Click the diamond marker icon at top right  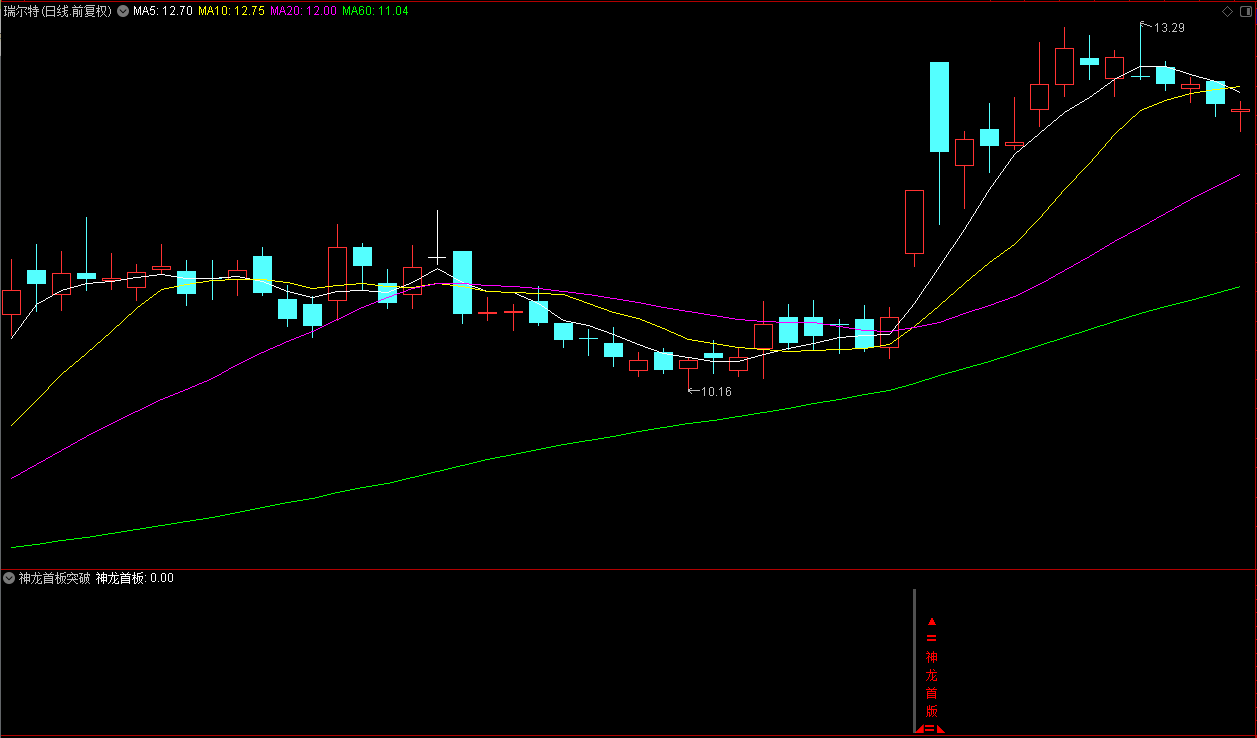tap(1227, 11)
